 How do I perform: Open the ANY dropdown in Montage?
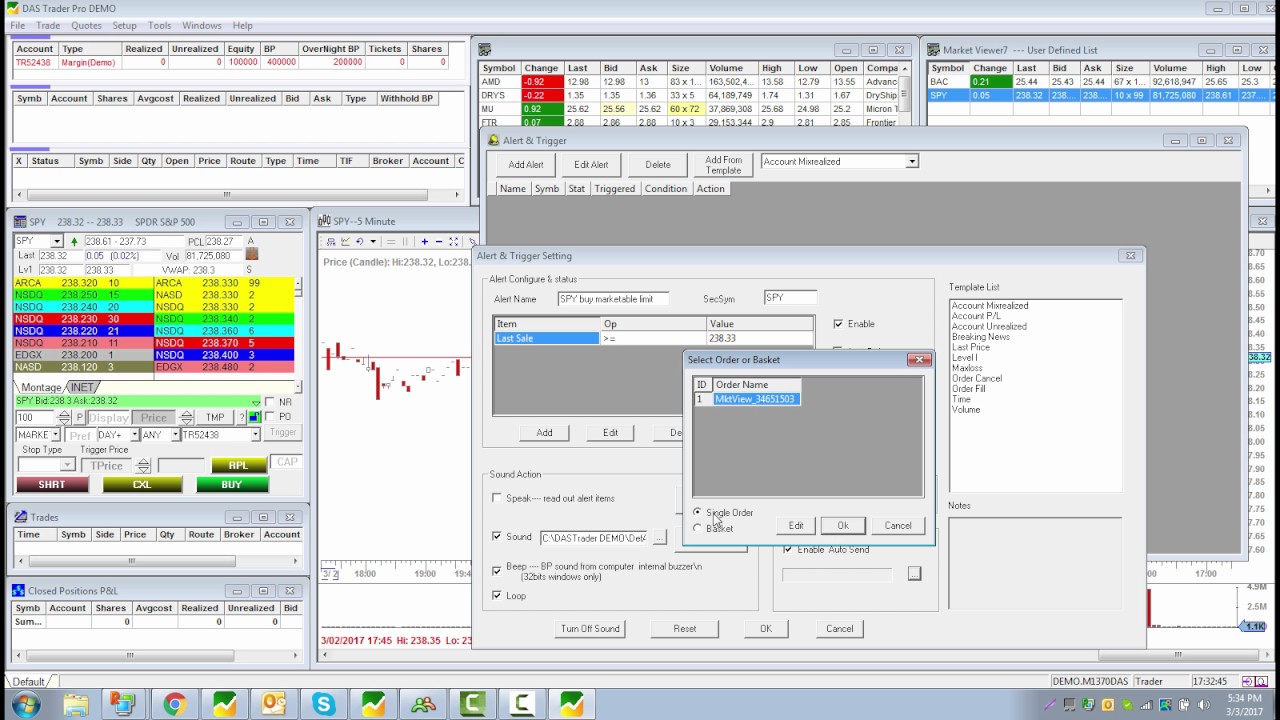click(x=175, y=435)
